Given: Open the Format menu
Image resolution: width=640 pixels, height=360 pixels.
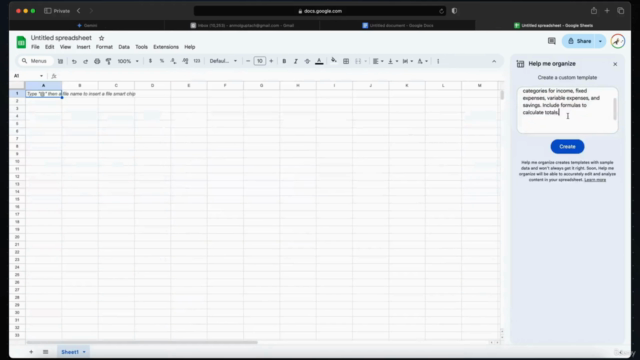Looking at the screenshot, I should point(104,47).
